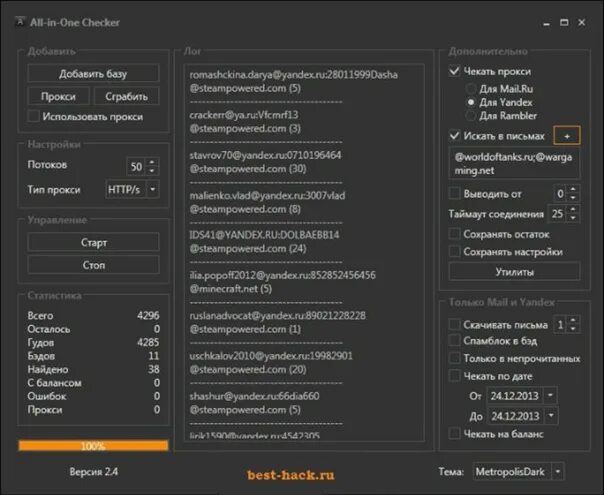Minimize the All-in-One Checker window

coord(546,23)
